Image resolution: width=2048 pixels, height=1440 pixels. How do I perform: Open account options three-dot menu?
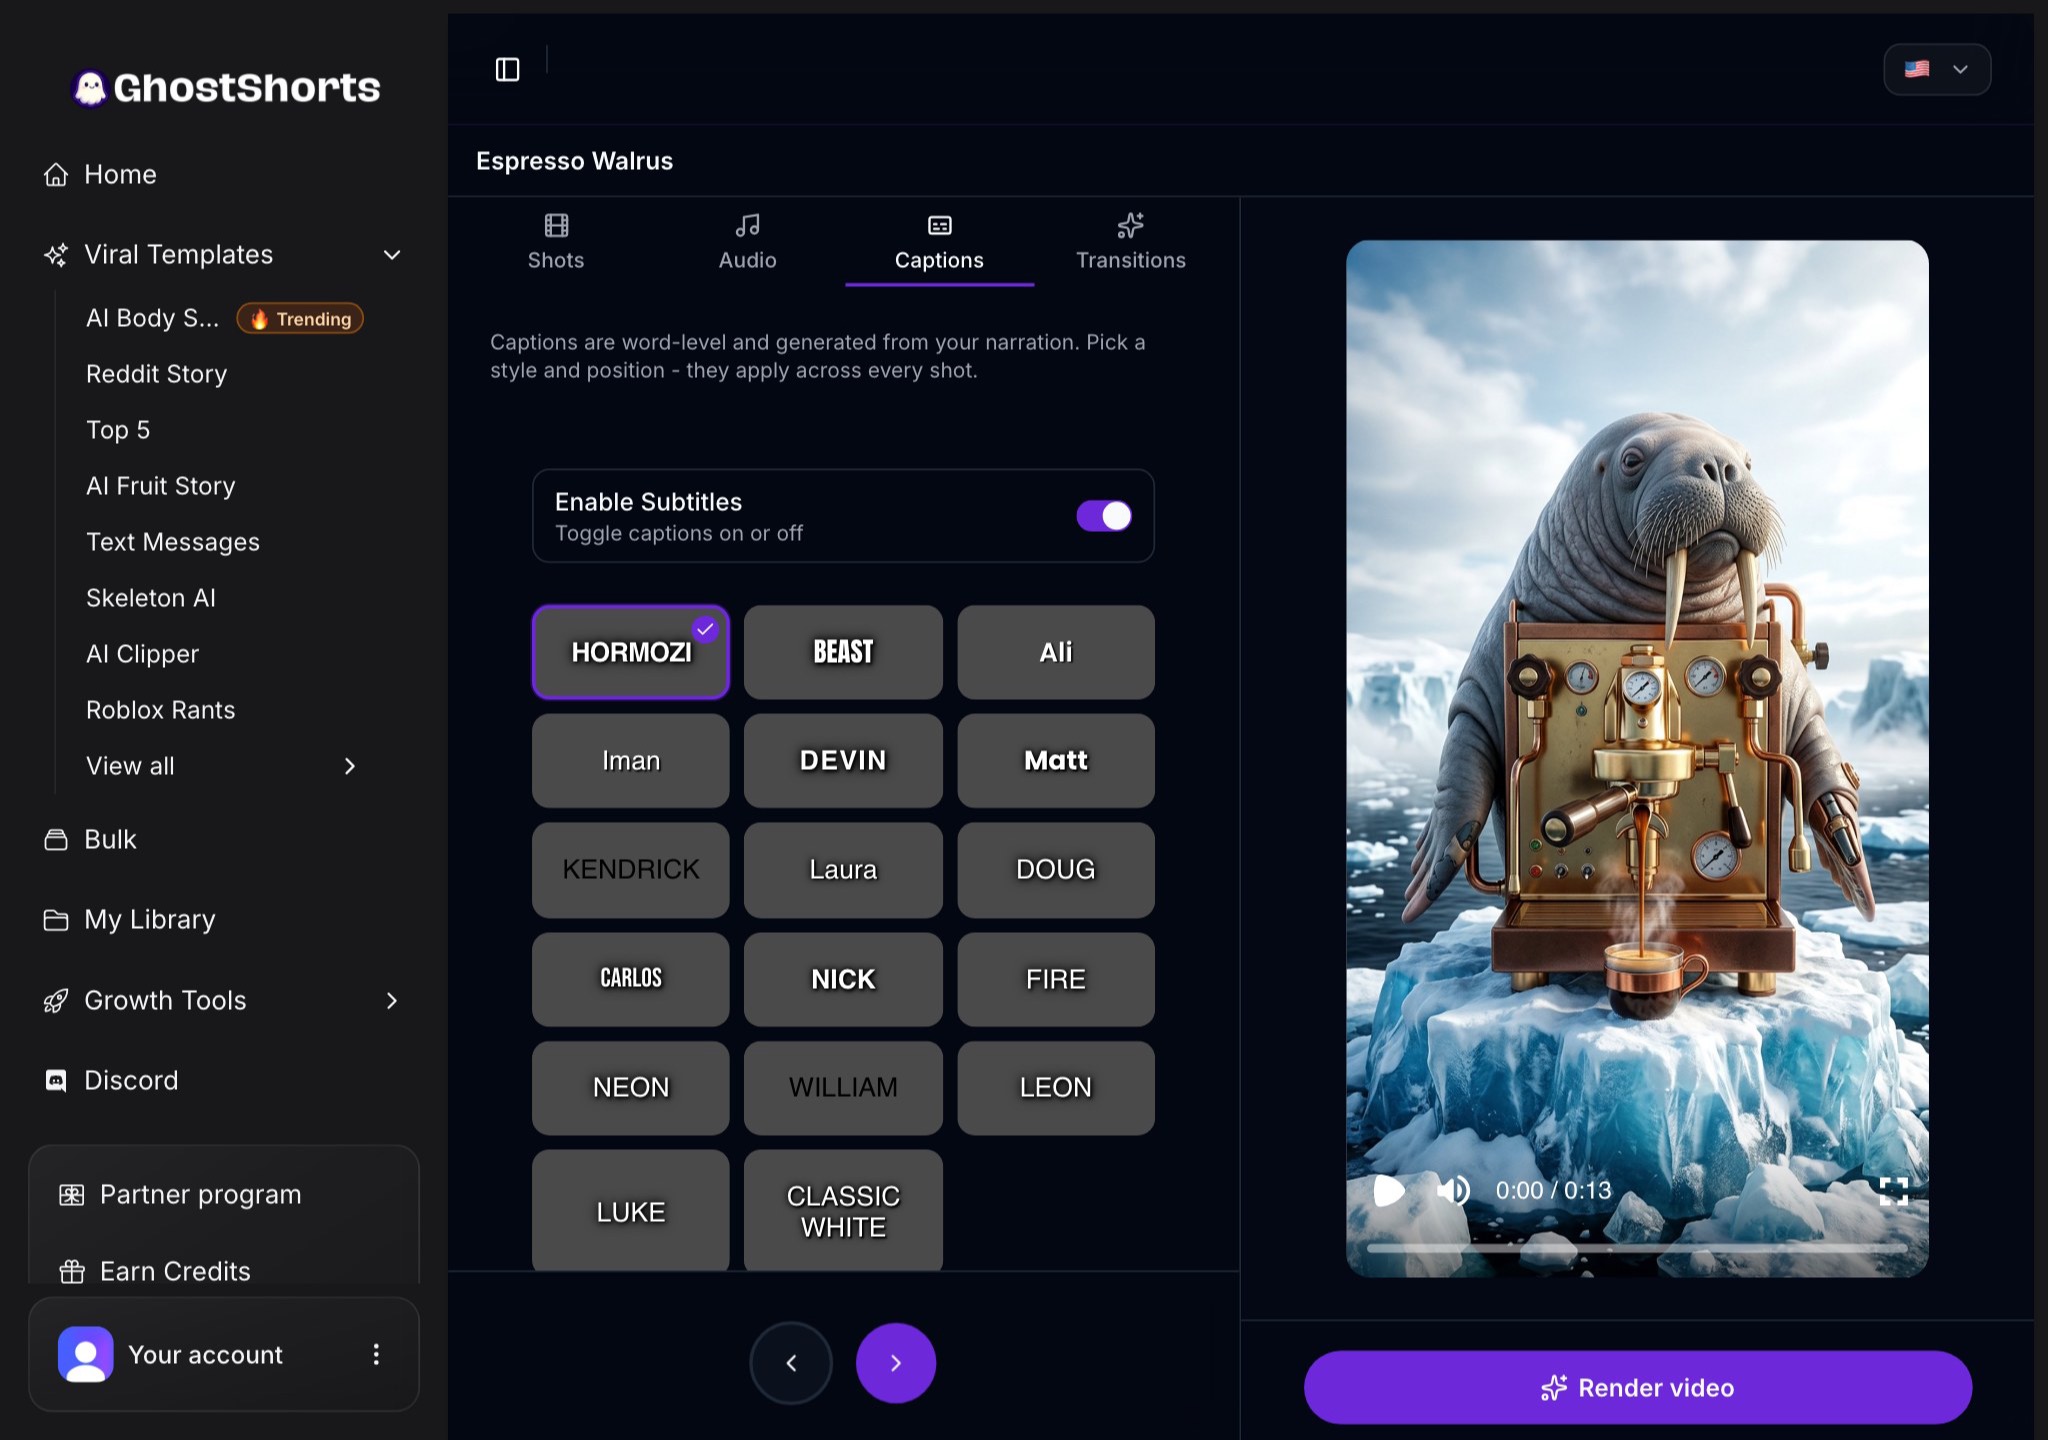(x=376, y=1354)
